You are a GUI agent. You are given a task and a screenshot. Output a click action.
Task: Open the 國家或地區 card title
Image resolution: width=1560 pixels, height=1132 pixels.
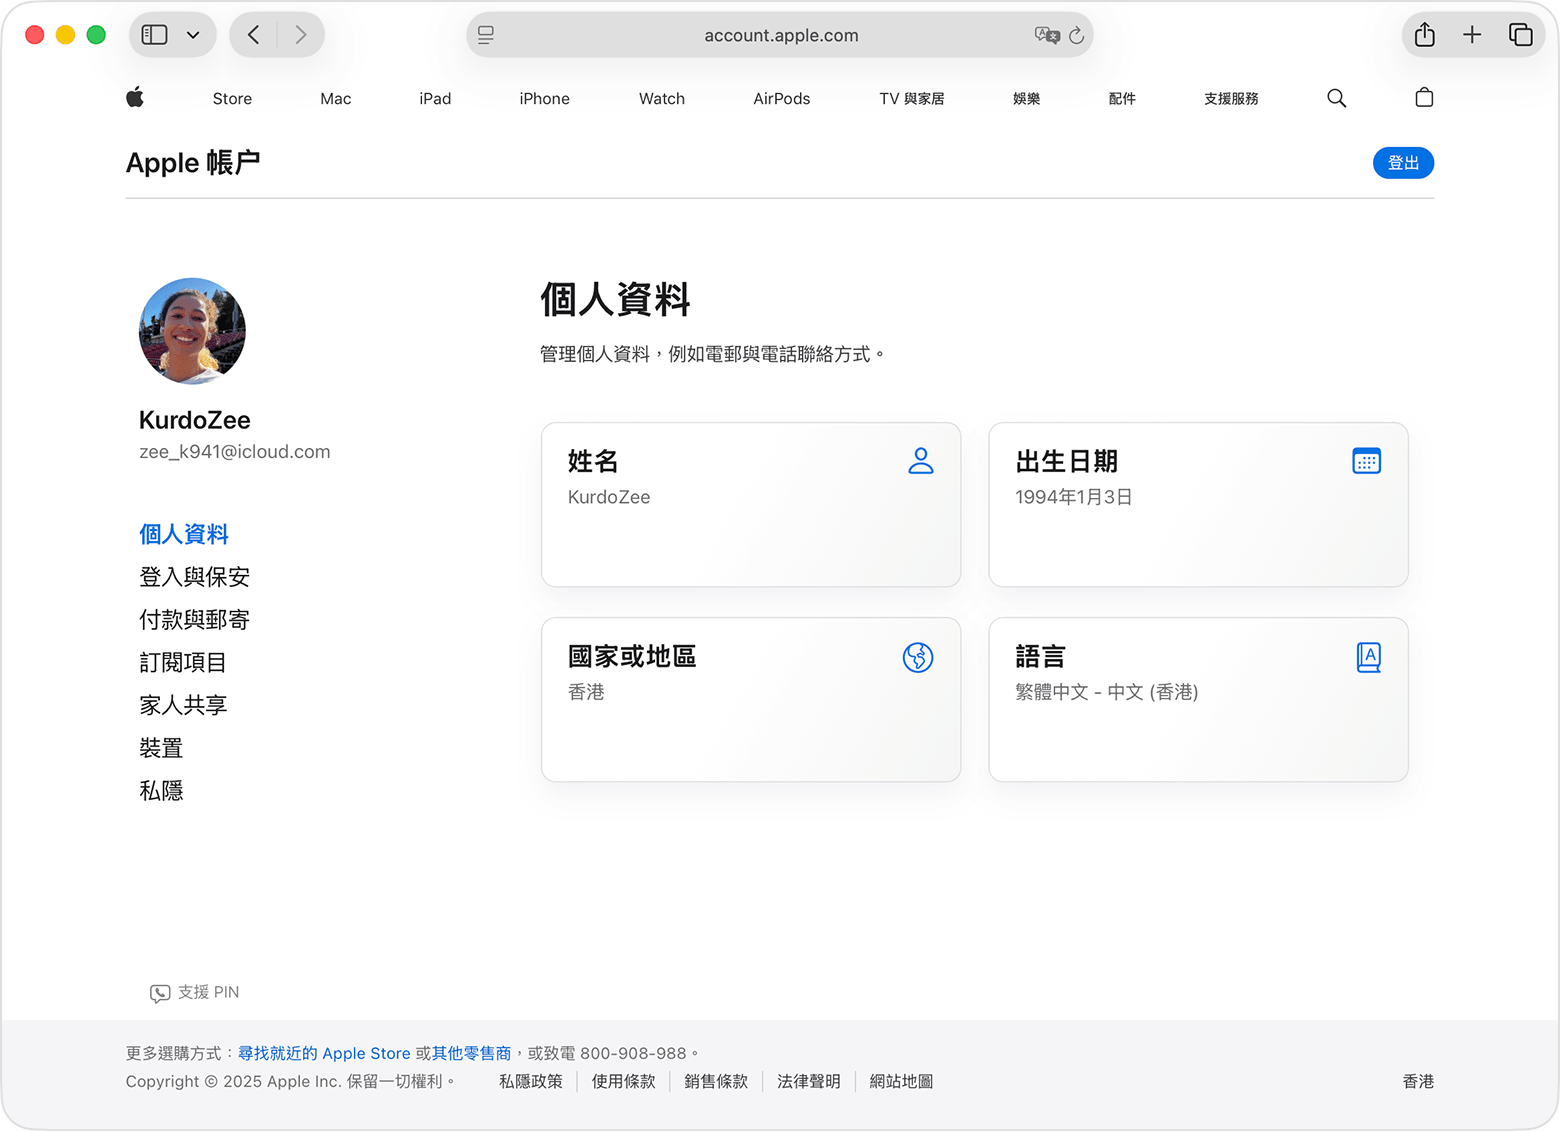point(632,656)
